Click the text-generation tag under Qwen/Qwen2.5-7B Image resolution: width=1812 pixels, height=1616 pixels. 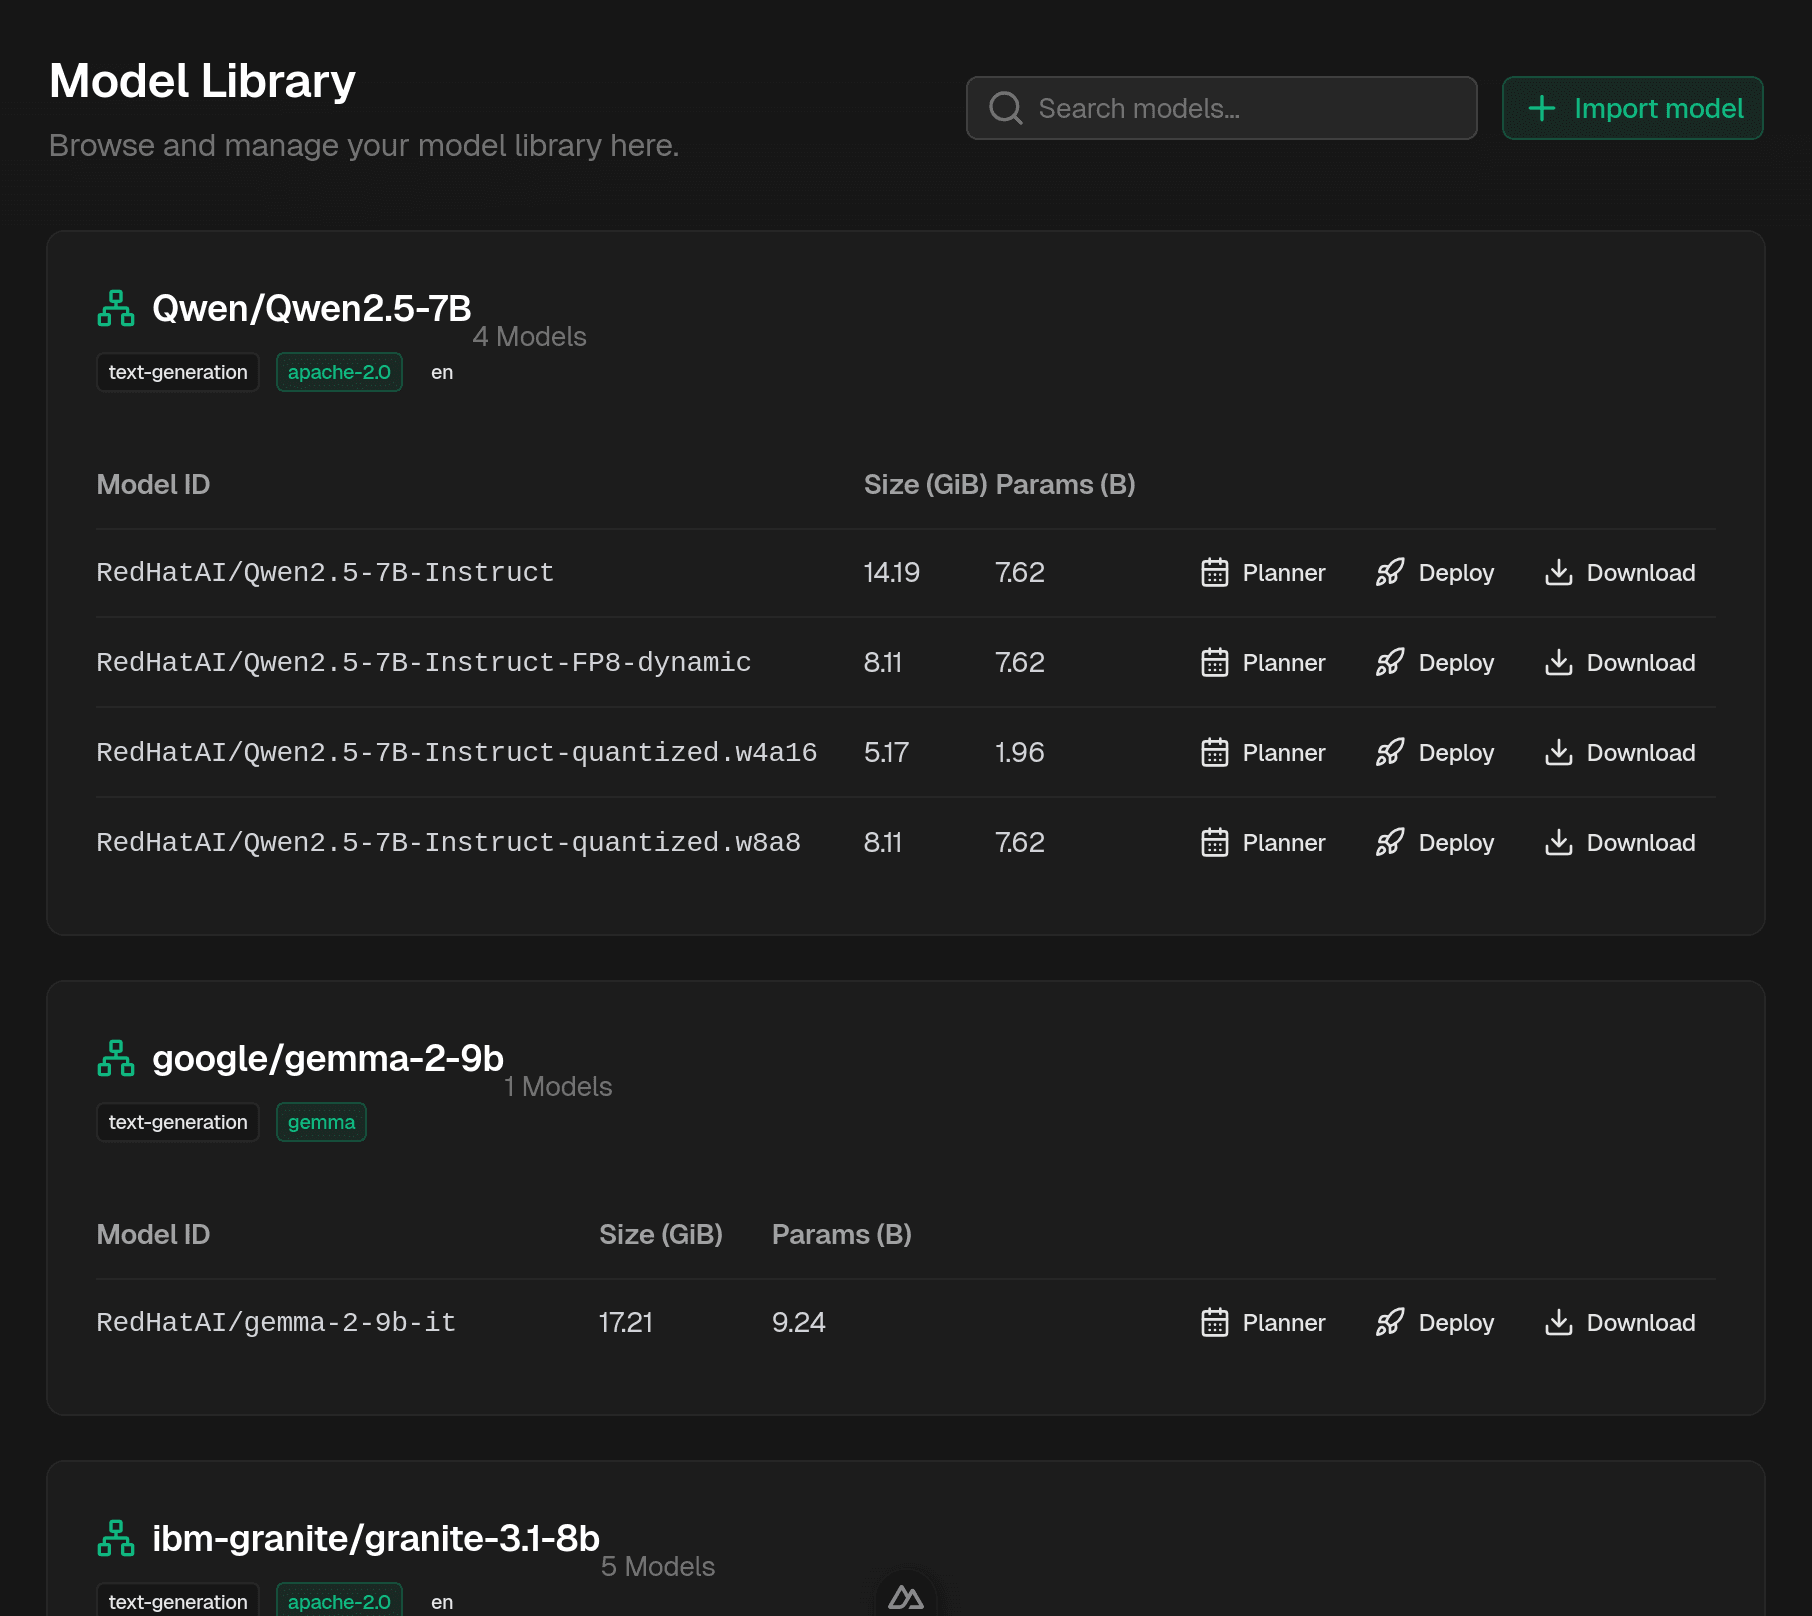click(178, 372)
